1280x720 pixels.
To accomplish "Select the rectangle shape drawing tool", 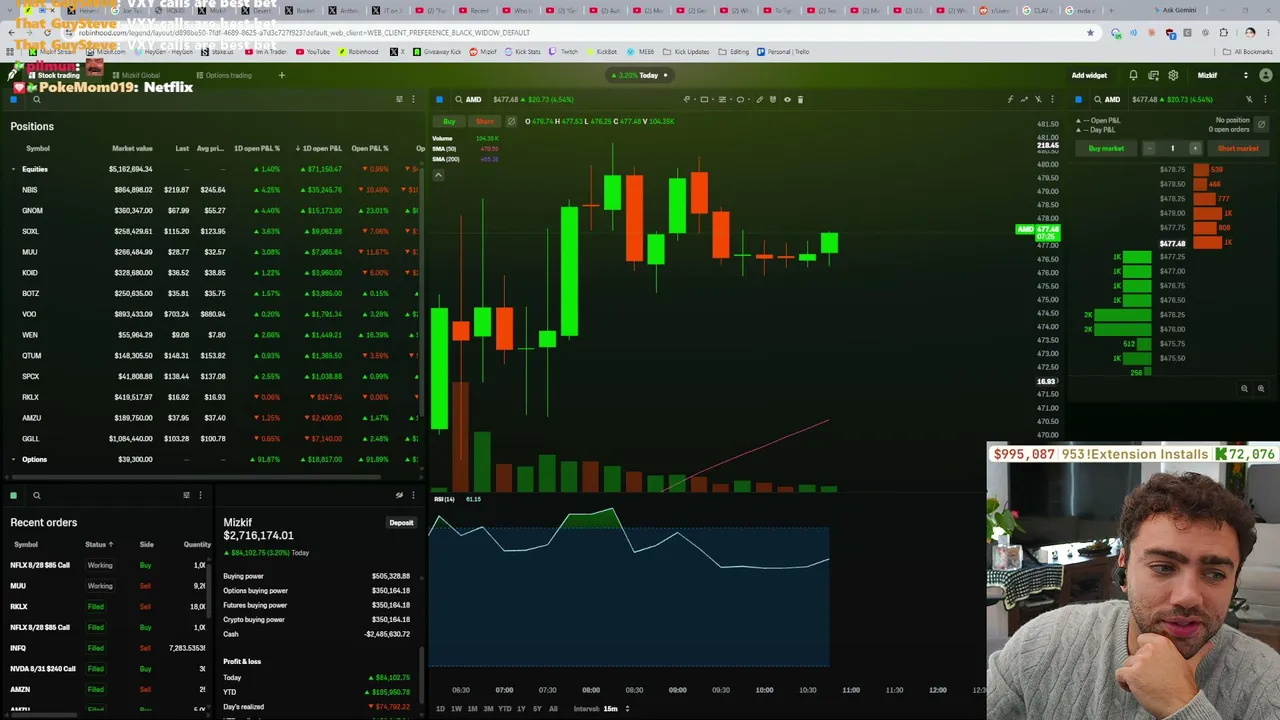I will pyautogui.click(x=704, y=99).
